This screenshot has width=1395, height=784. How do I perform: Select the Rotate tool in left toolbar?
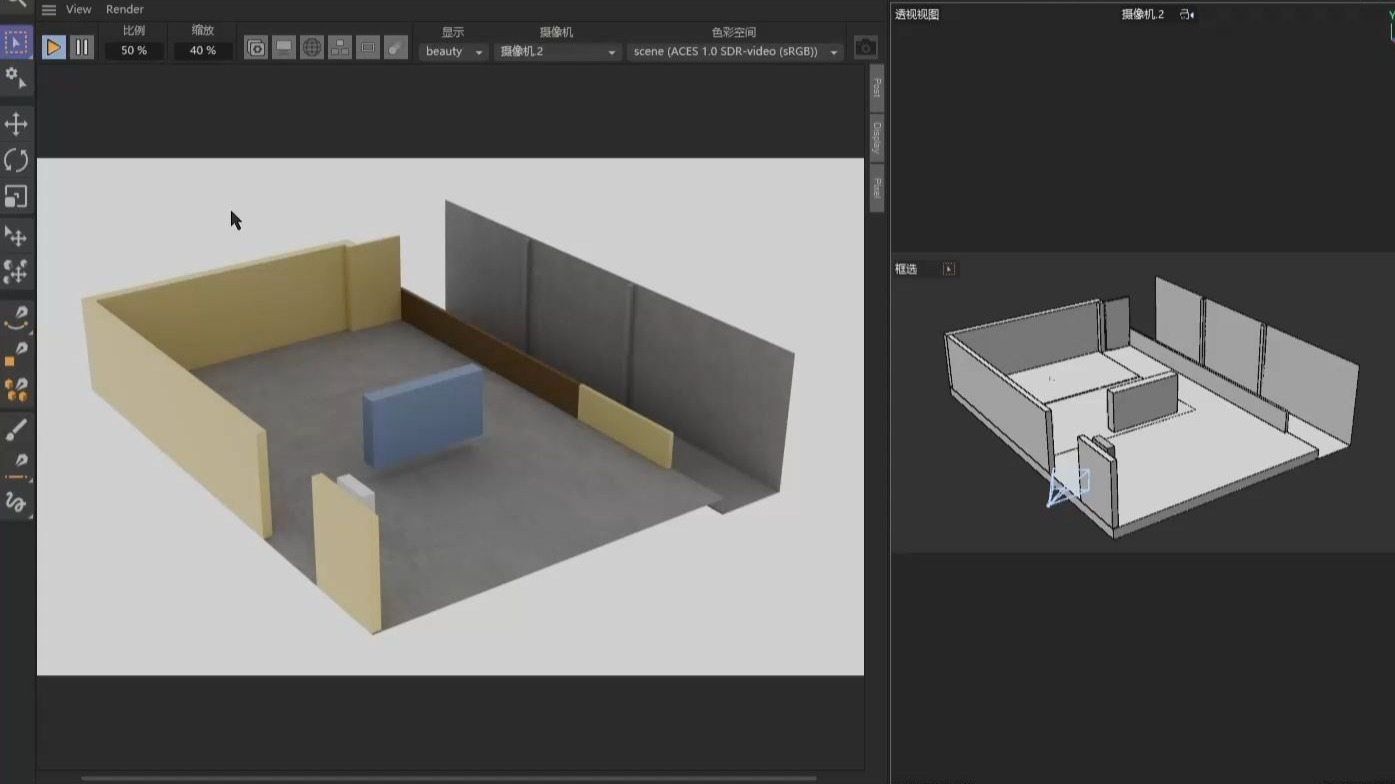click(16, 160)
